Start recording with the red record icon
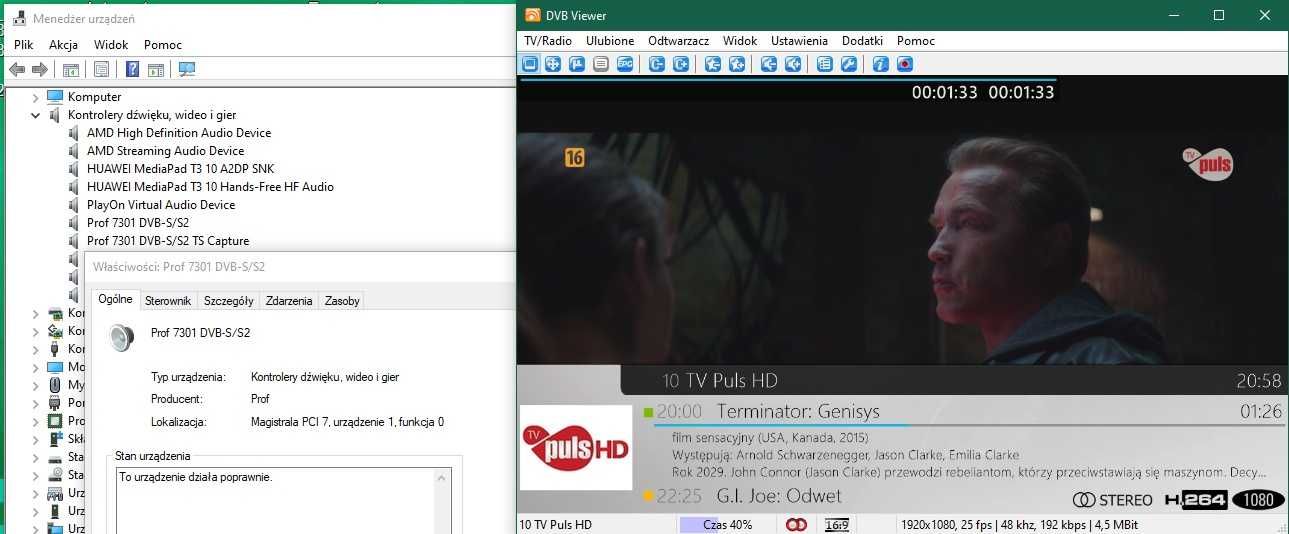Screen dimensions: 1289x534 905,64
